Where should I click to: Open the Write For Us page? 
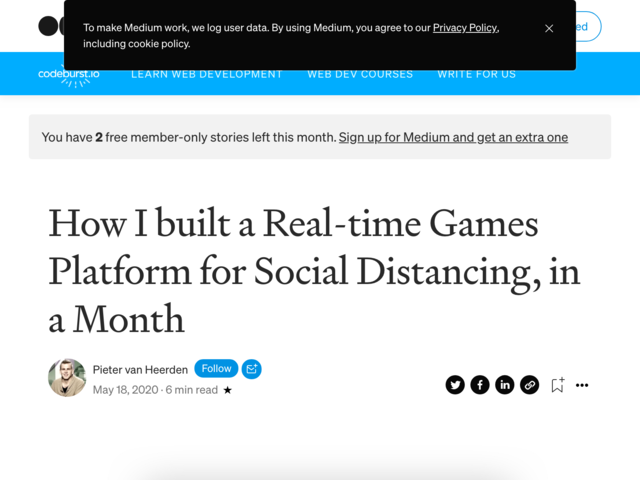tap(477, 74)
